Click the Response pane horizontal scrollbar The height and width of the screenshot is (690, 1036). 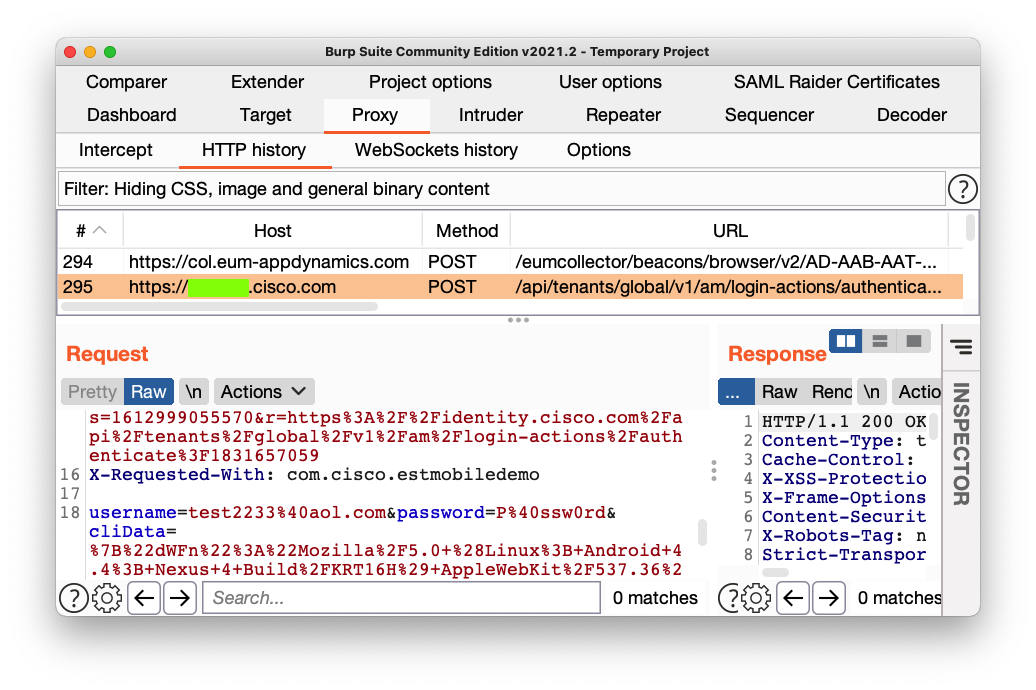pos(776,572)
